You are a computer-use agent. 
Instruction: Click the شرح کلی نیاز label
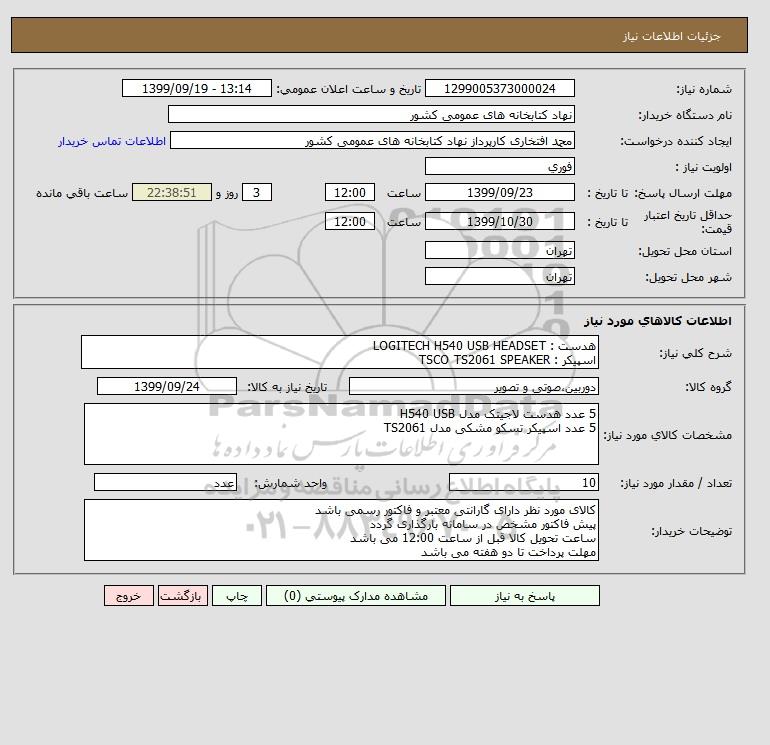pyautogui.click(x=695, y=353)
